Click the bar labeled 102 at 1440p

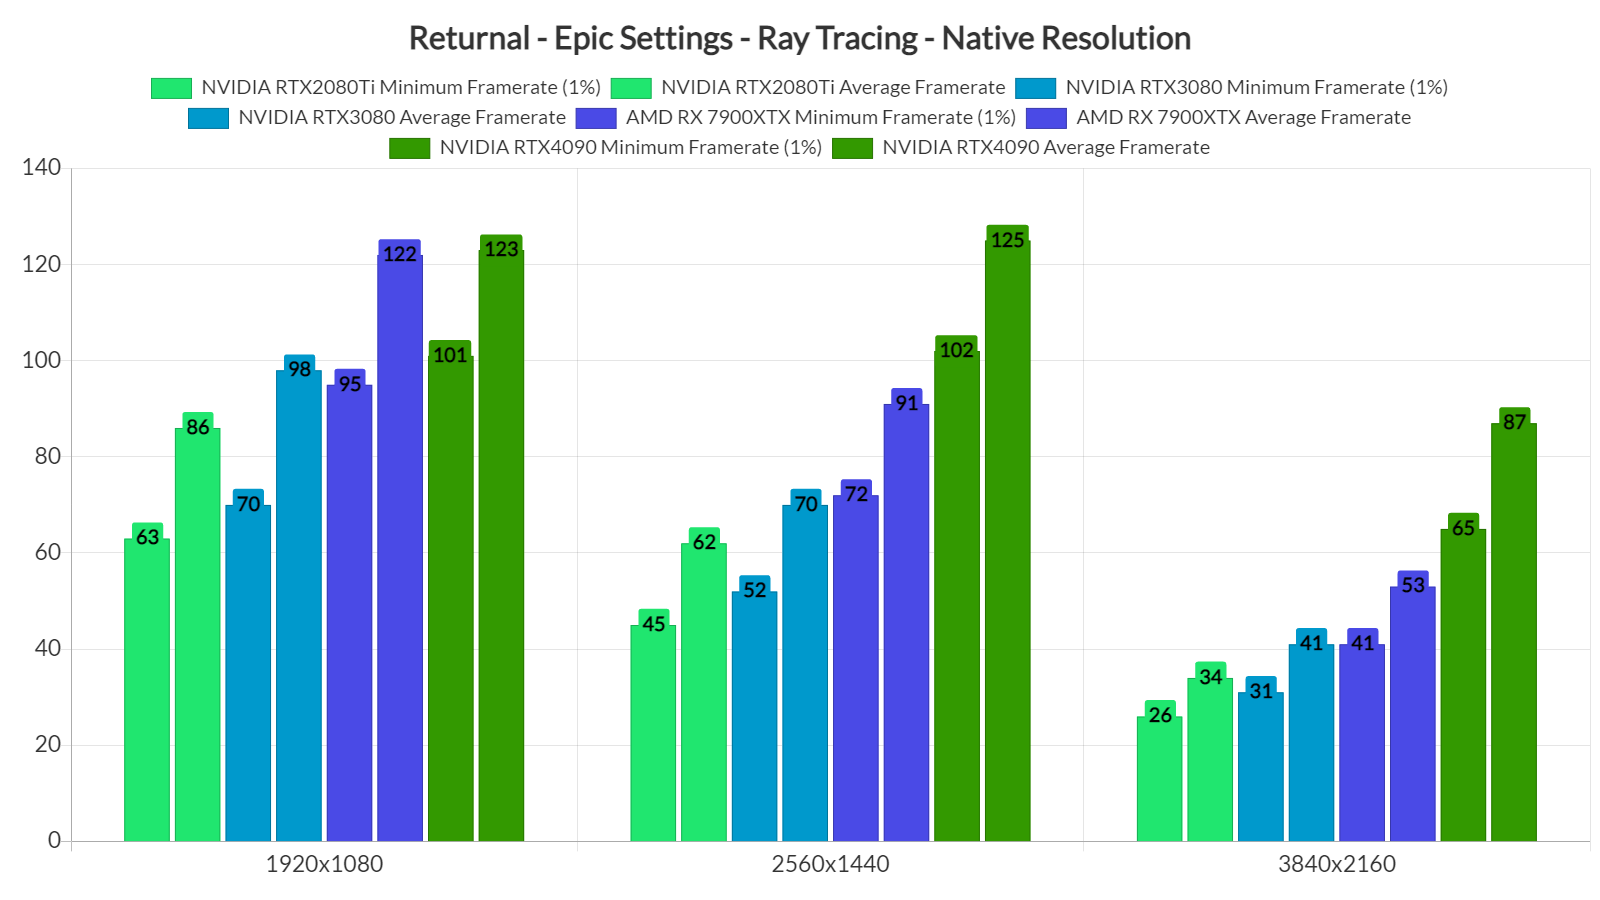click(957, 596)
